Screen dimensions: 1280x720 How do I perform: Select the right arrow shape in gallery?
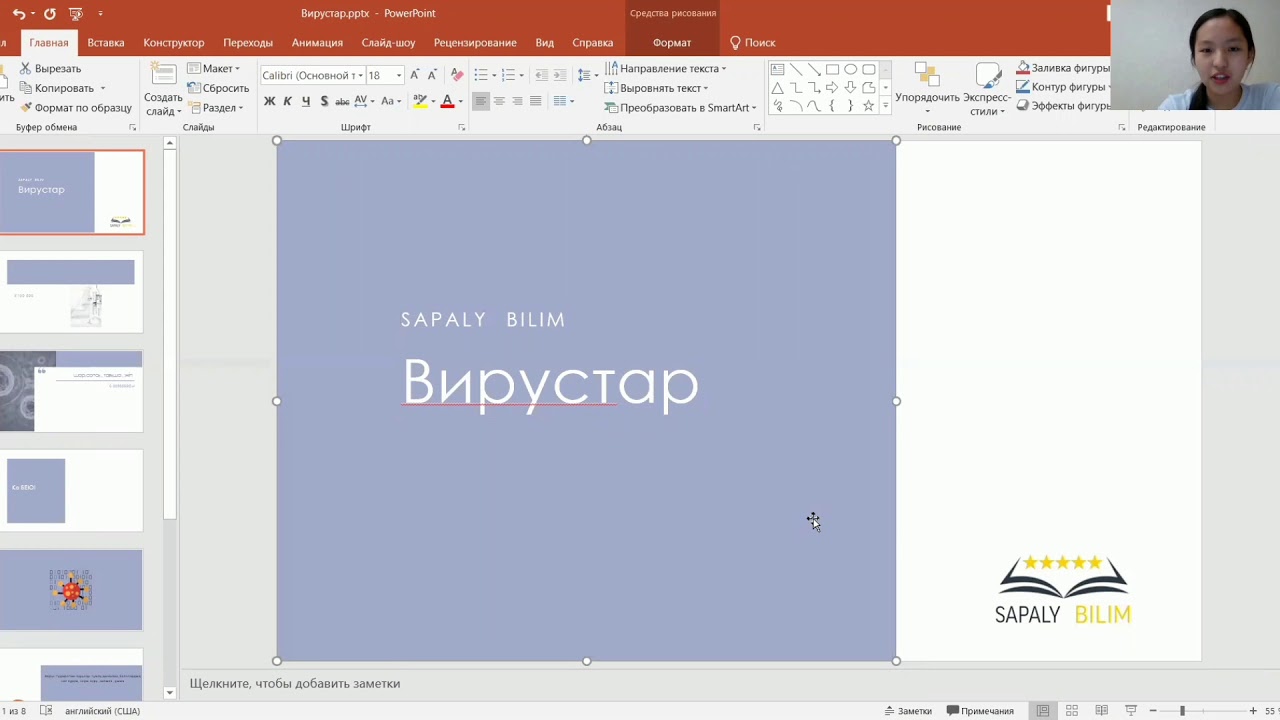832,88
